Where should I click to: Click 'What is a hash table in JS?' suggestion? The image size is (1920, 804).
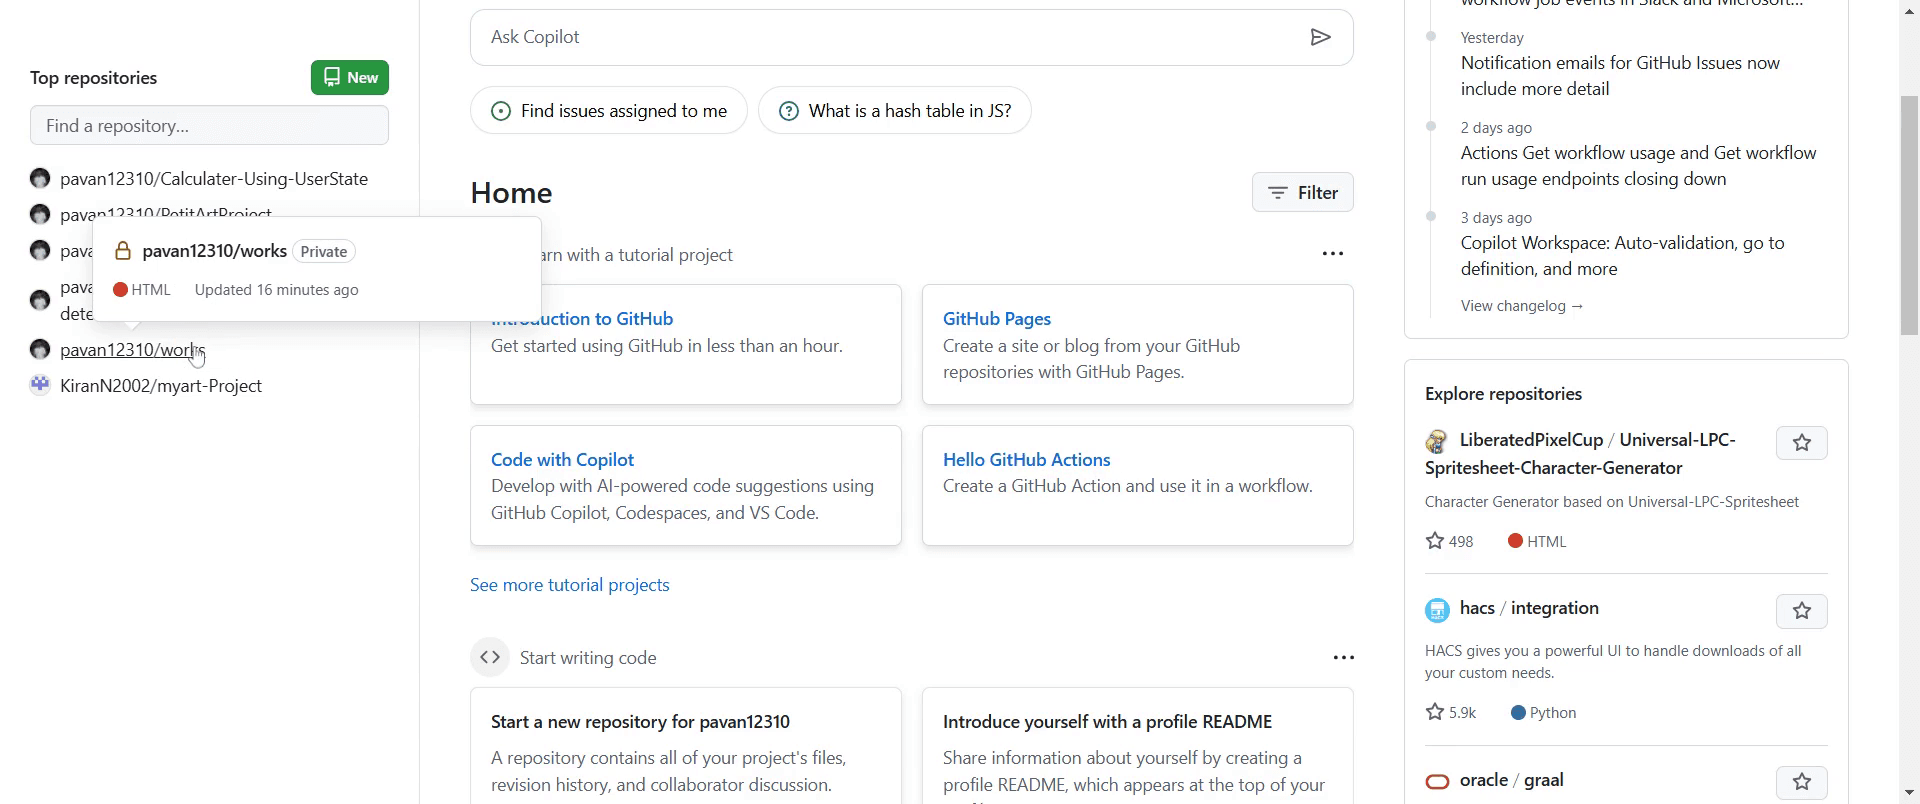(895, 111)
